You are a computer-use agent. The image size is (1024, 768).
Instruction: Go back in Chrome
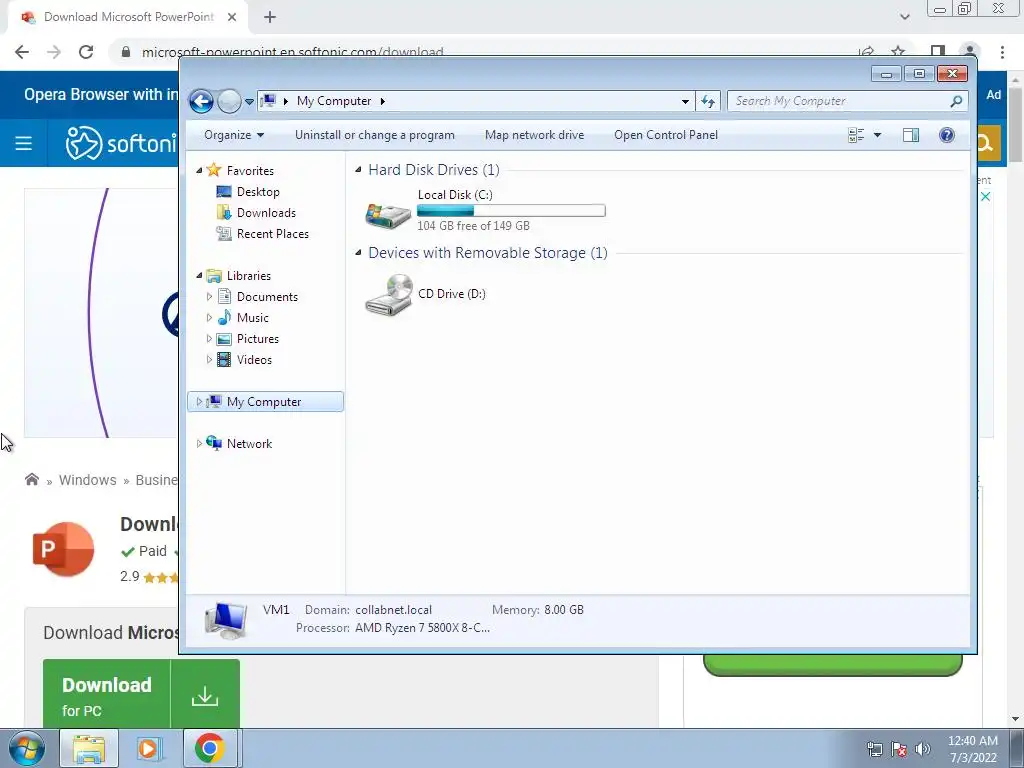tap(22, 52)
